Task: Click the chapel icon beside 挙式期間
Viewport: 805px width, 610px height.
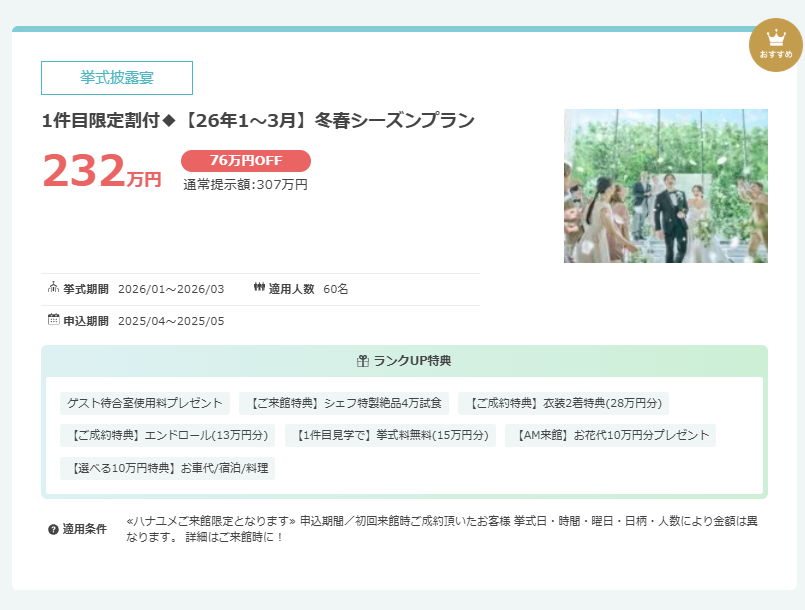Action: click(53, 288)
